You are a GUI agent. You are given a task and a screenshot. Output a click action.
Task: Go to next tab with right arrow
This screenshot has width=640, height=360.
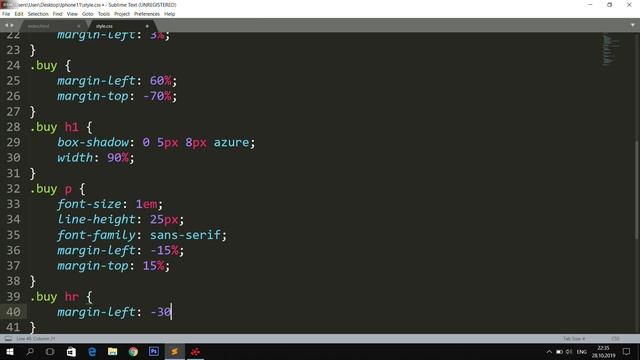(12, 25)
